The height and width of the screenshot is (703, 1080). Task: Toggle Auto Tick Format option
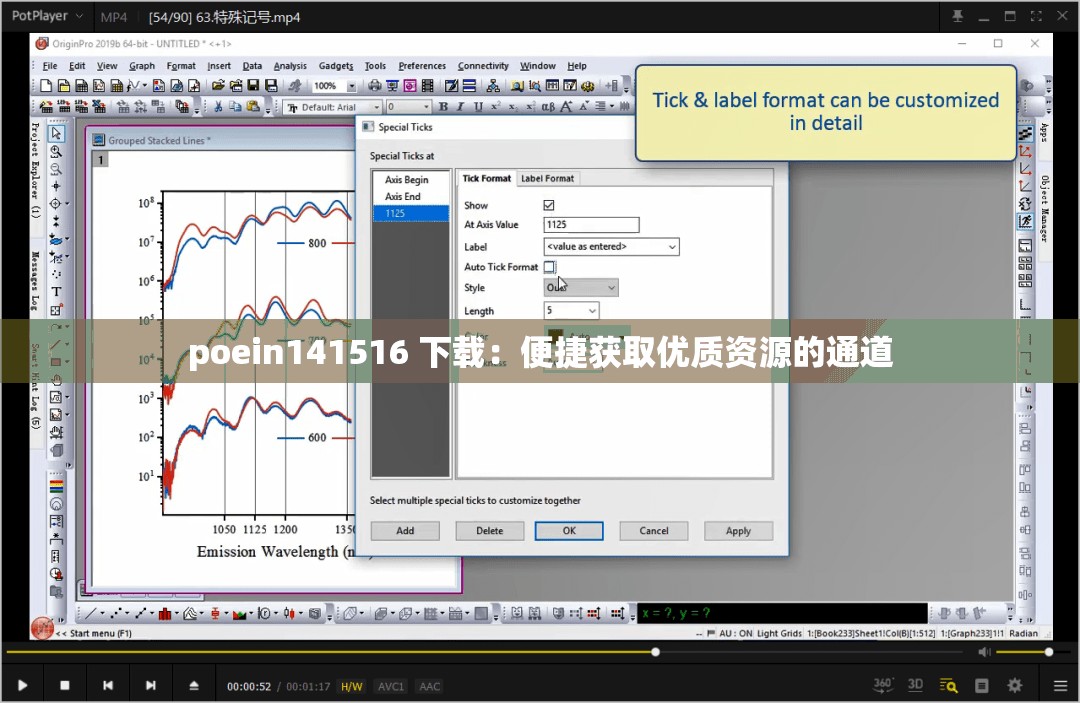coord(549,267)
